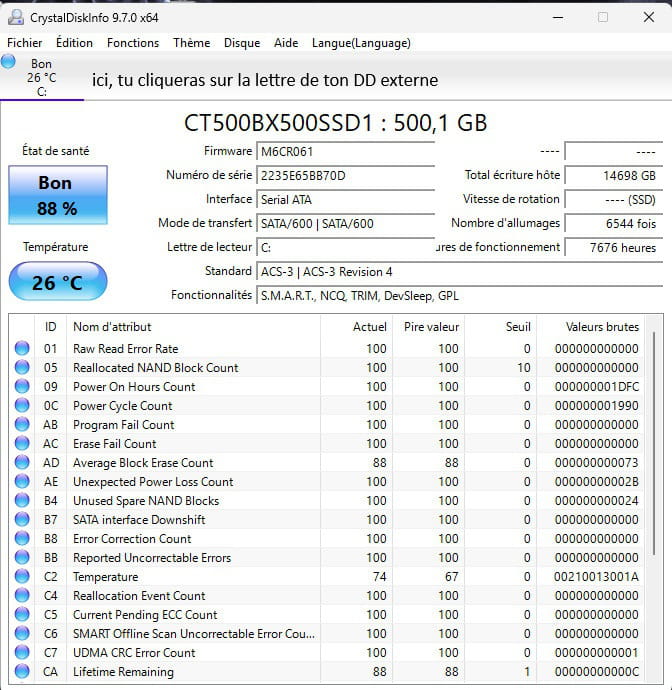The width and height of the screenshot is (672, 690).
Task: Click raw value 000000001DFC of Power On Hours
Action: (596, 386)
